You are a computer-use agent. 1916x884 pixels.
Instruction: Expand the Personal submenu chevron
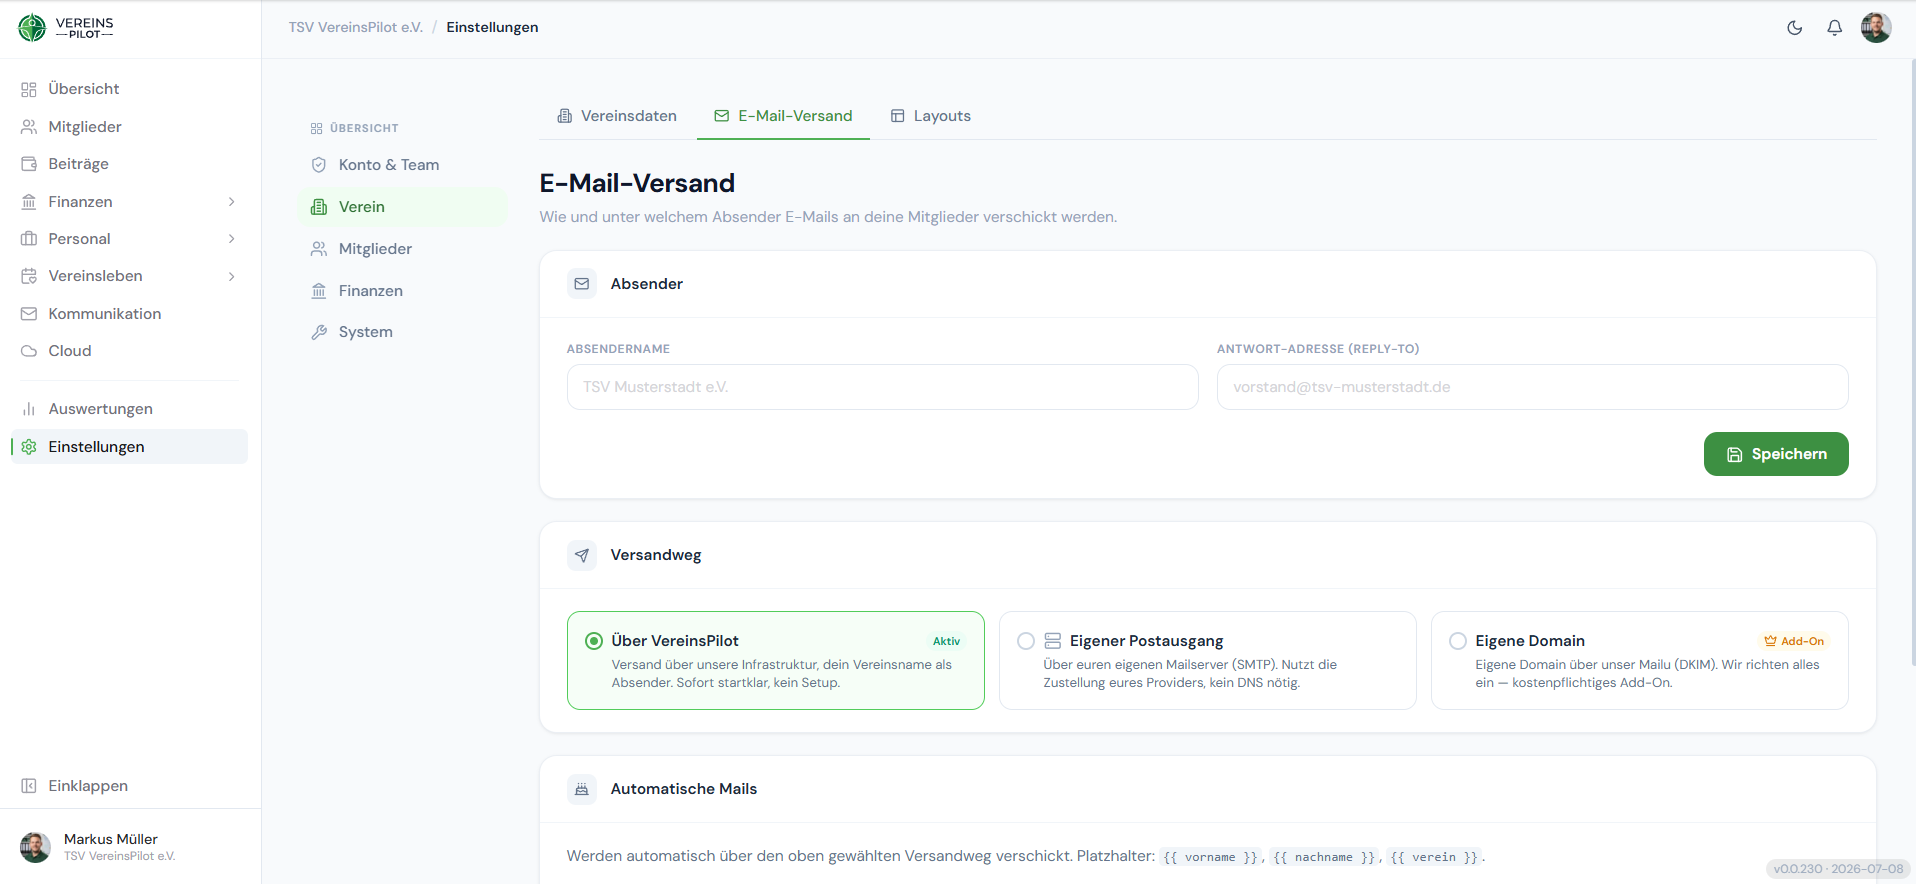click(232, 239)
